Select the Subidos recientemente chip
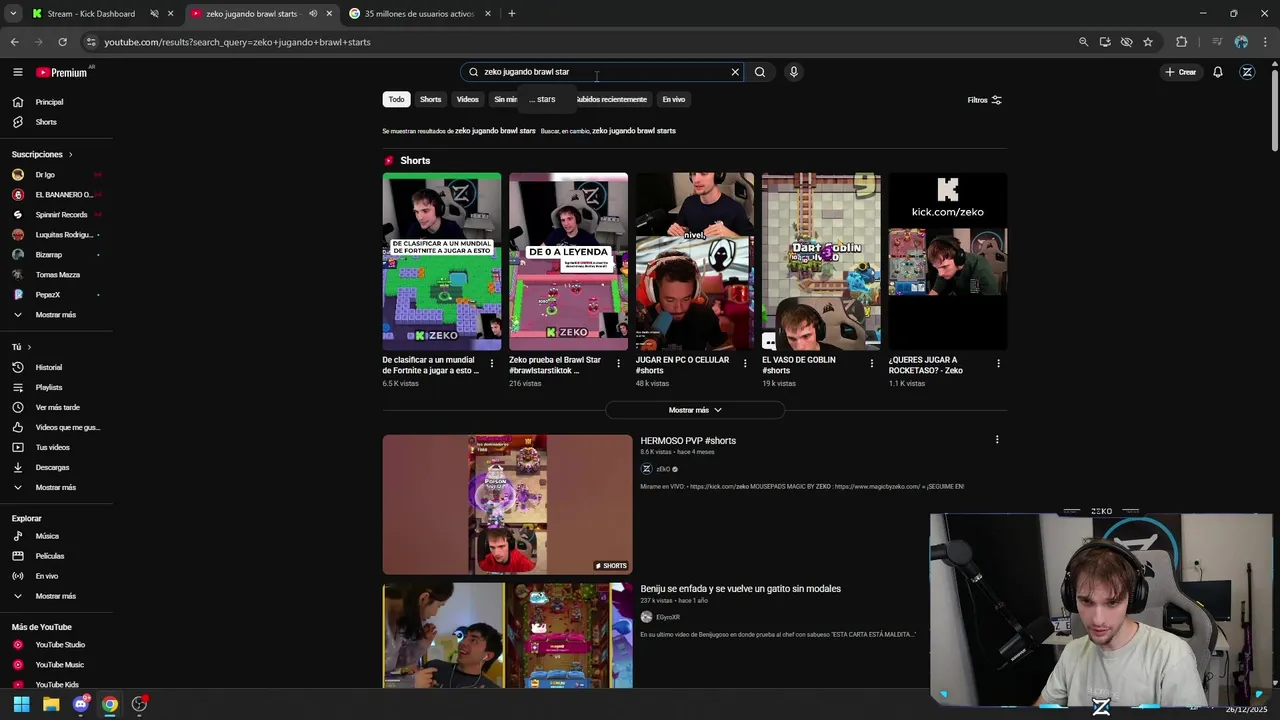1280x720 pixels. coord(611,99)
